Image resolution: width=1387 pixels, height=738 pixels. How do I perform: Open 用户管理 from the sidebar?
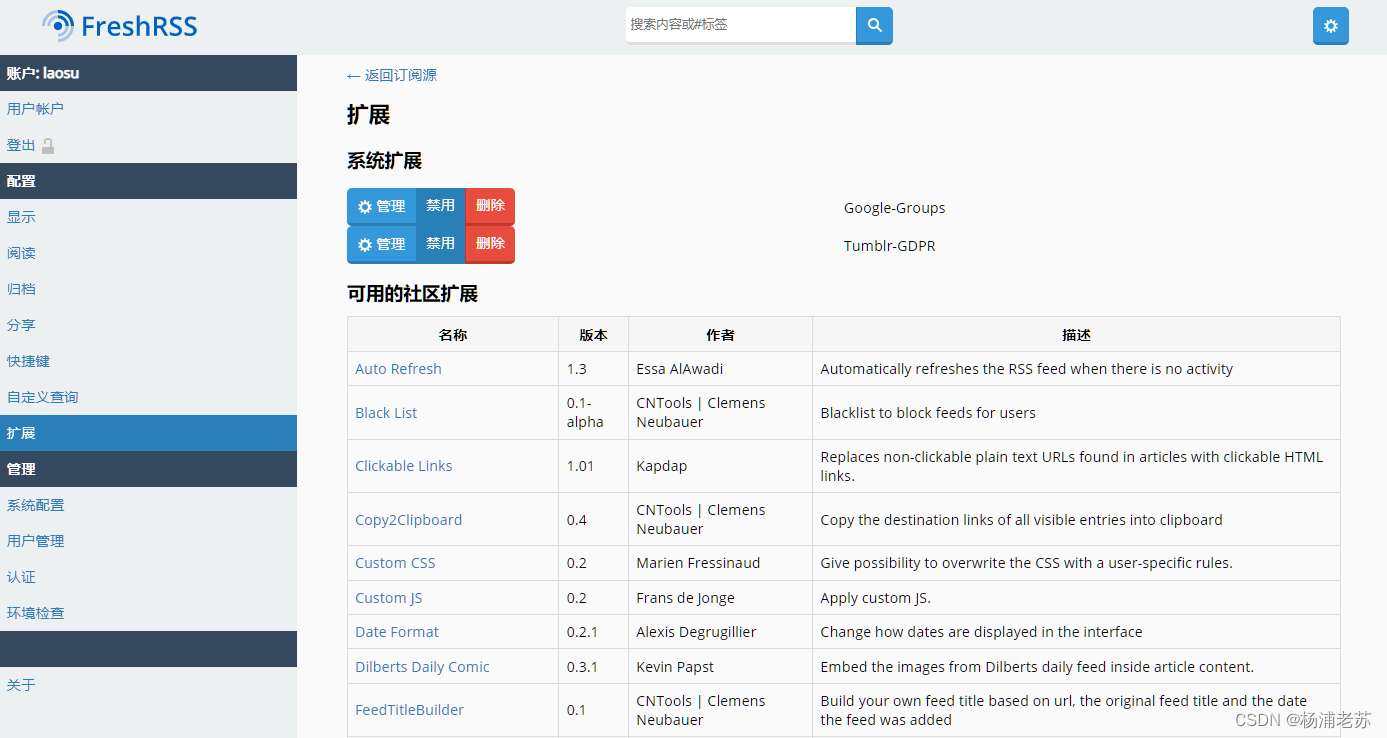(34, 540)
